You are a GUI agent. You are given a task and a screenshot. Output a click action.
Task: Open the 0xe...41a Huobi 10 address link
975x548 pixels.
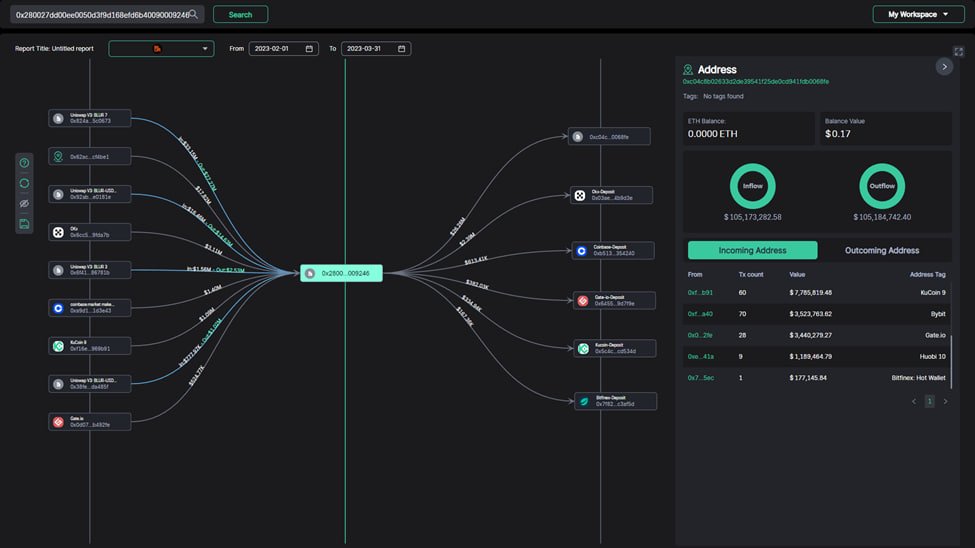[x=701, y=356]
